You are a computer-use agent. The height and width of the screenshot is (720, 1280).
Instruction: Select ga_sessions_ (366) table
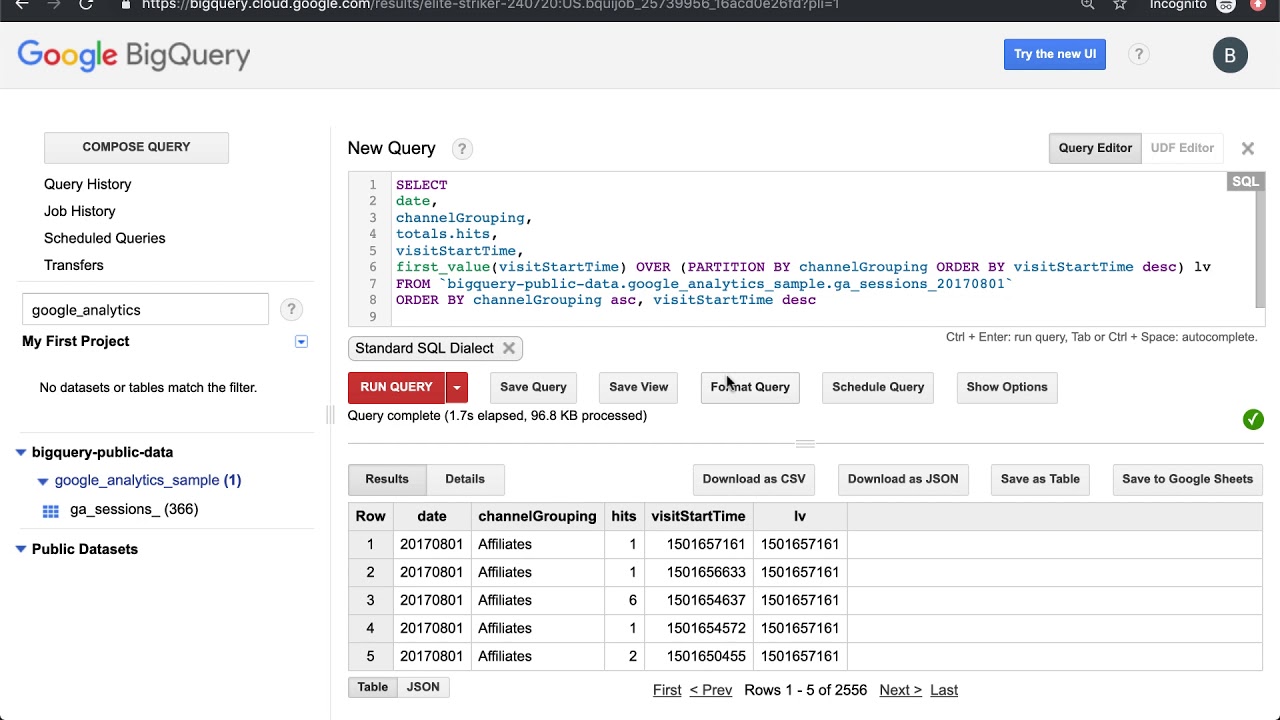[134, 510]
